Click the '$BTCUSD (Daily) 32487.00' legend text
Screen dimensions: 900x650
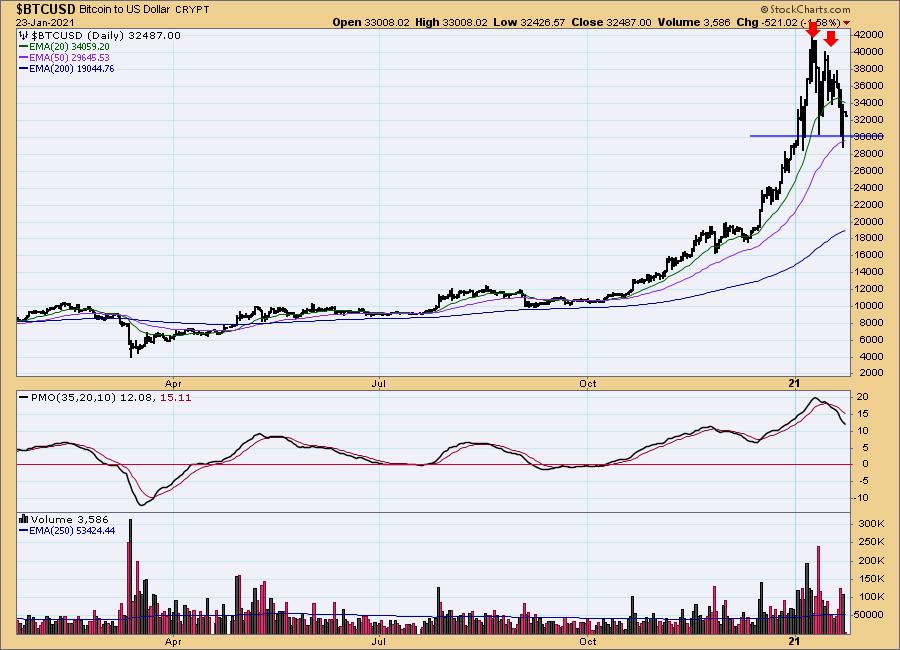pyautogui.click(x=106, y=36)
